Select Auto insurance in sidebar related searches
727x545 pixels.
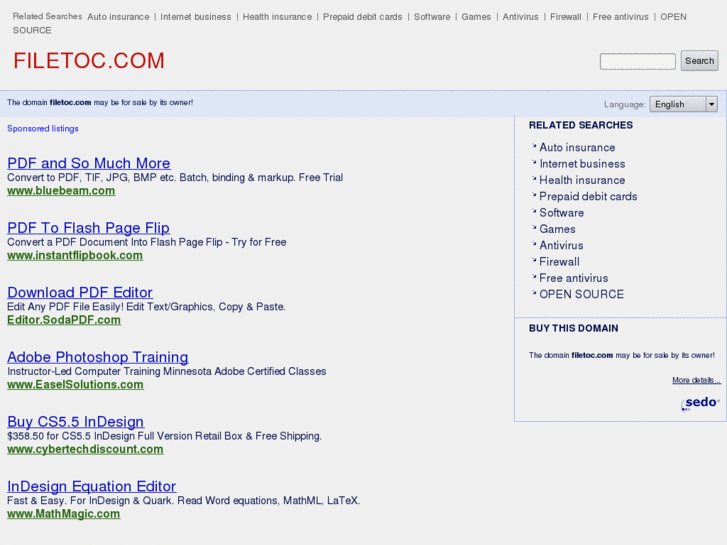[x=577, y=147]
